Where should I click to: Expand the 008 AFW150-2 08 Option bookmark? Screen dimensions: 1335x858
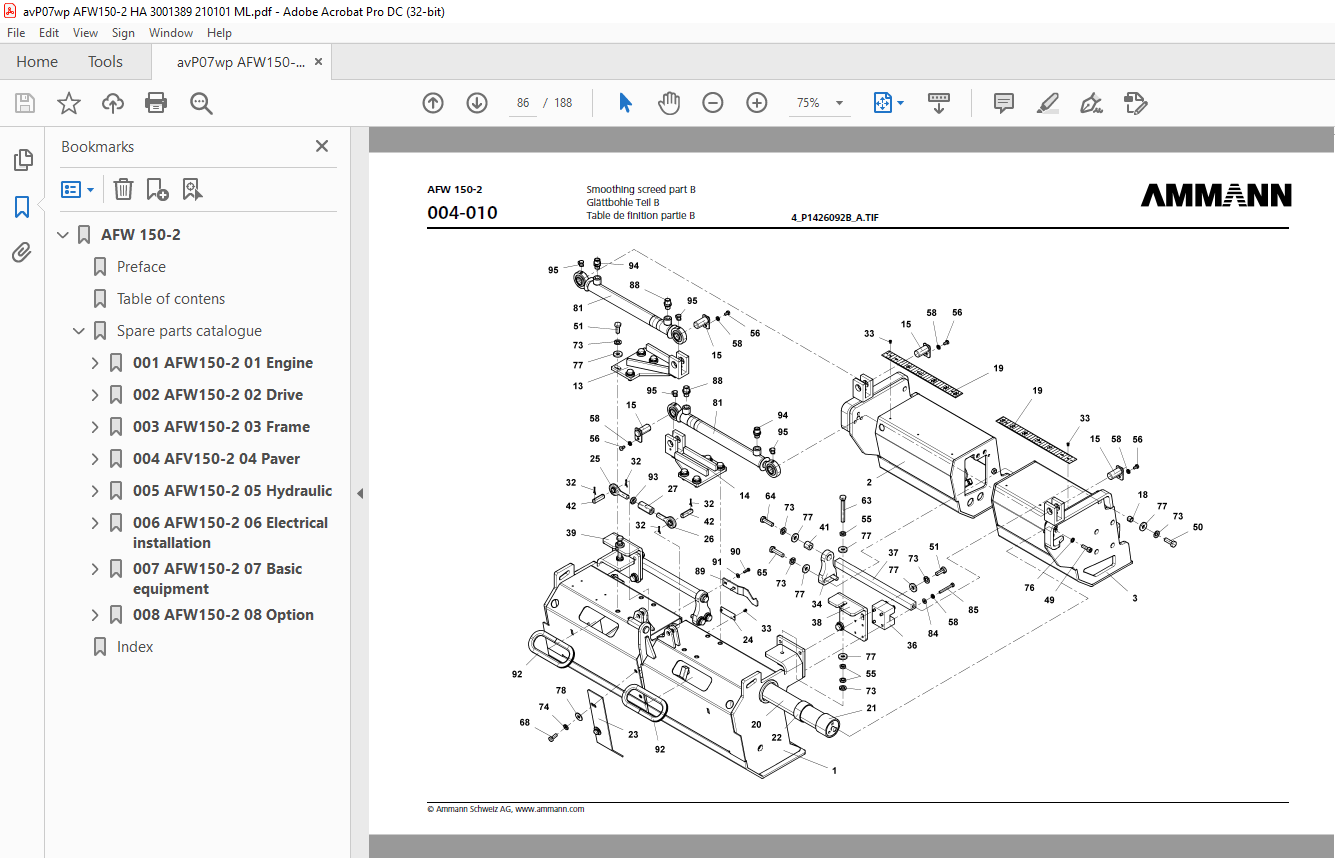coord(96,615)
